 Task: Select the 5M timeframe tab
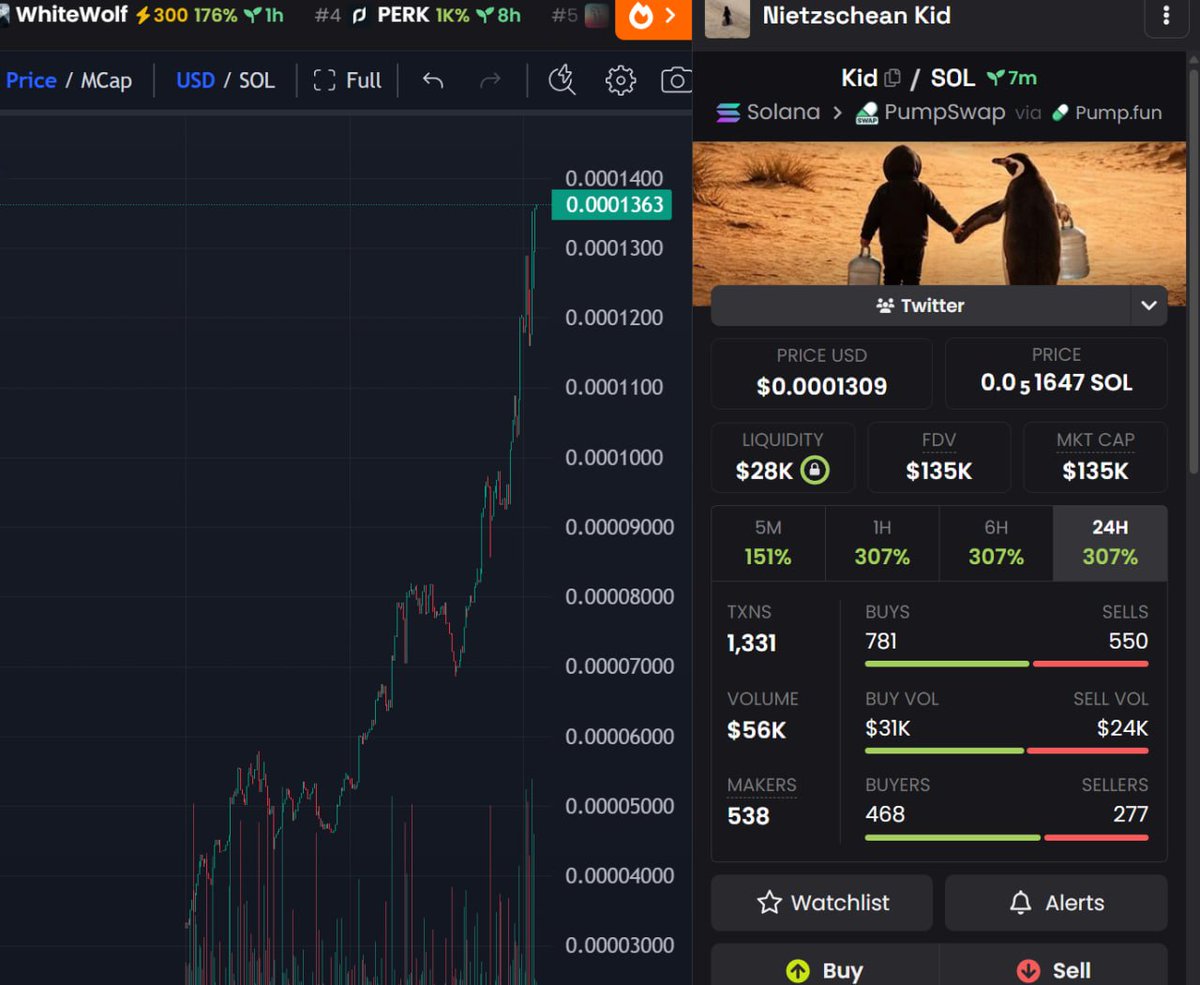click(768, 543)
